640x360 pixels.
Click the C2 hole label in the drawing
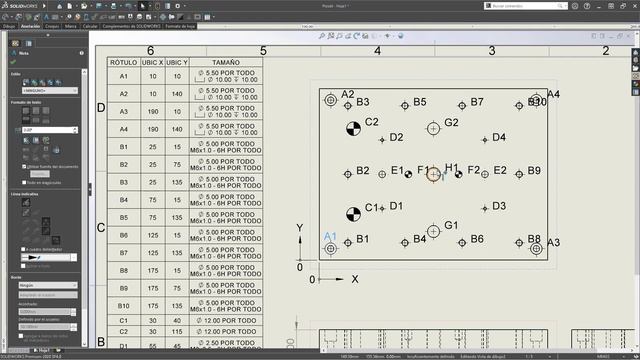click(x=372, y=122)
